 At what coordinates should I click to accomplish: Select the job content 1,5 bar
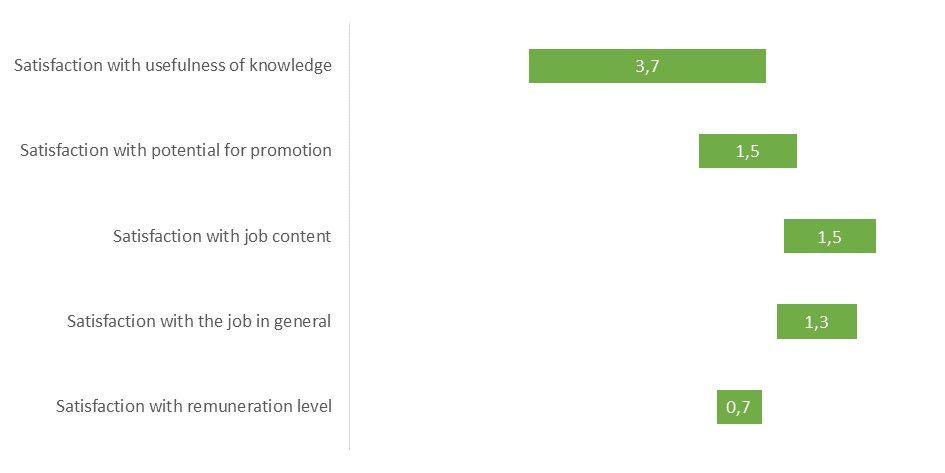pos(830,236)
